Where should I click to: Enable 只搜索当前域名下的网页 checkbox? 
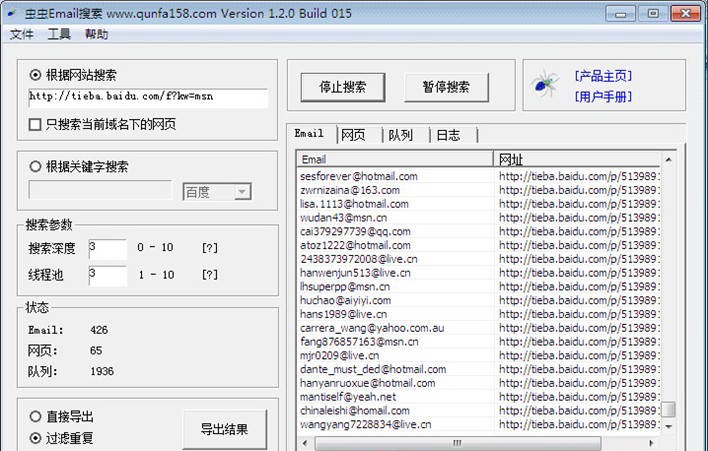pyautogui.click(x=37, y=125)
